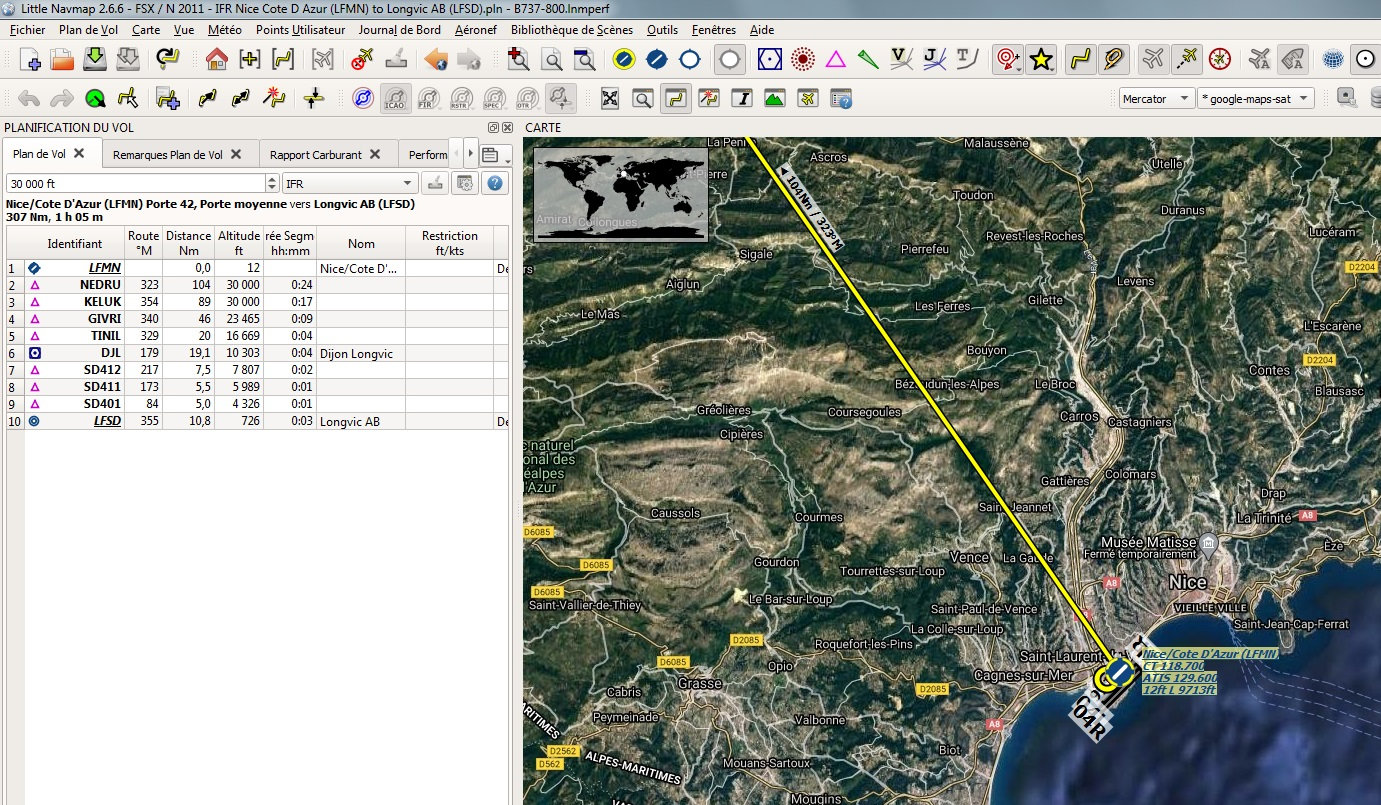Click the undo arrow in toolbar

click(29, 99)
